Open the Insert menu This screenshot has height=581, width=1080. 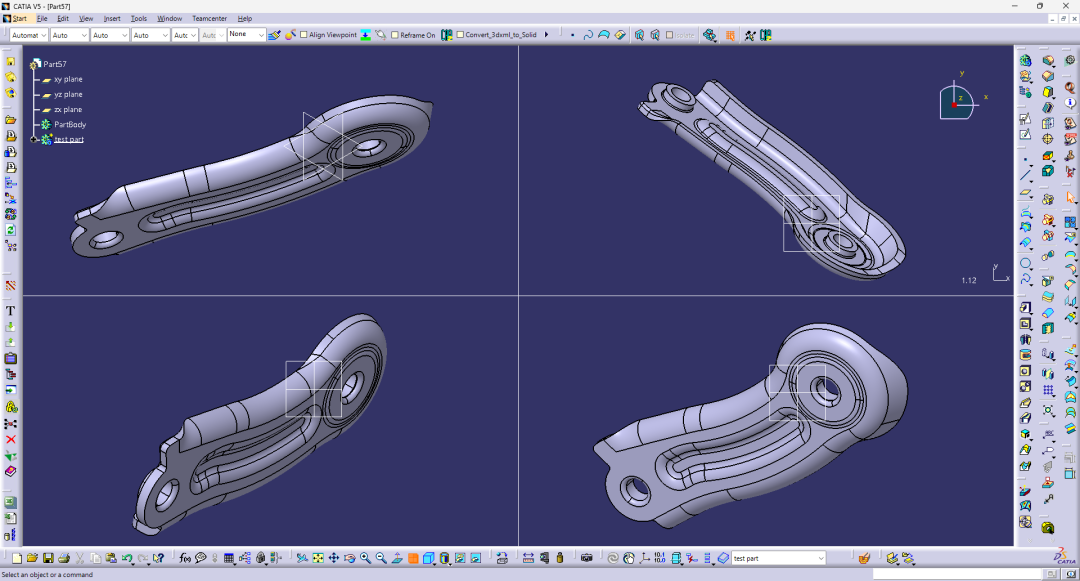coord(112,18)
